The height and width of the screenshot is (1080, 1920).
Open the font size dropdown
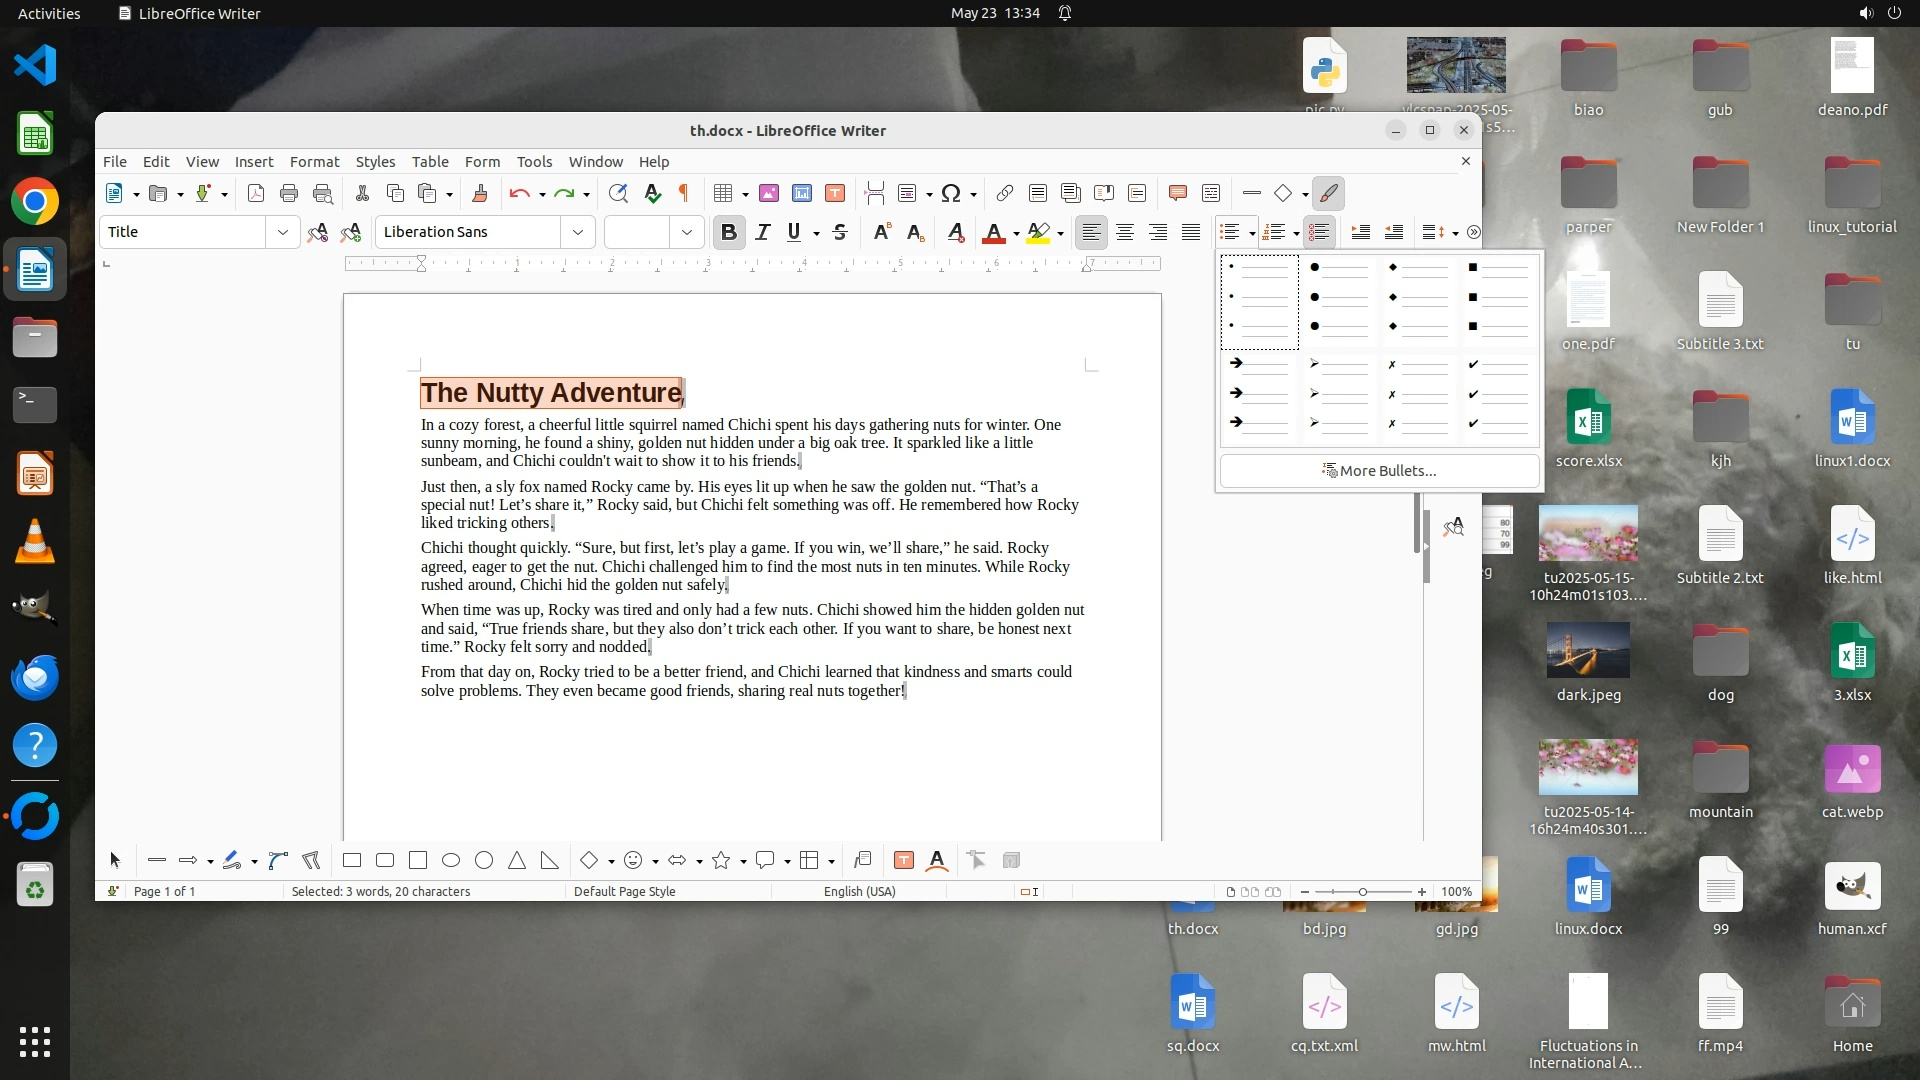tap(686, 232)
